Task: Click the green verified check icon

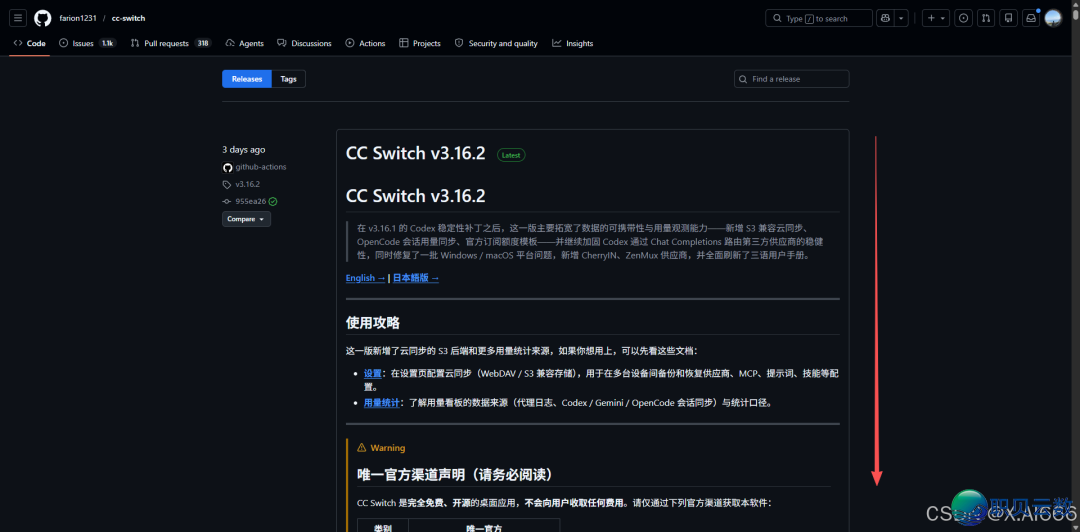Action: click(x=273, y=201)
